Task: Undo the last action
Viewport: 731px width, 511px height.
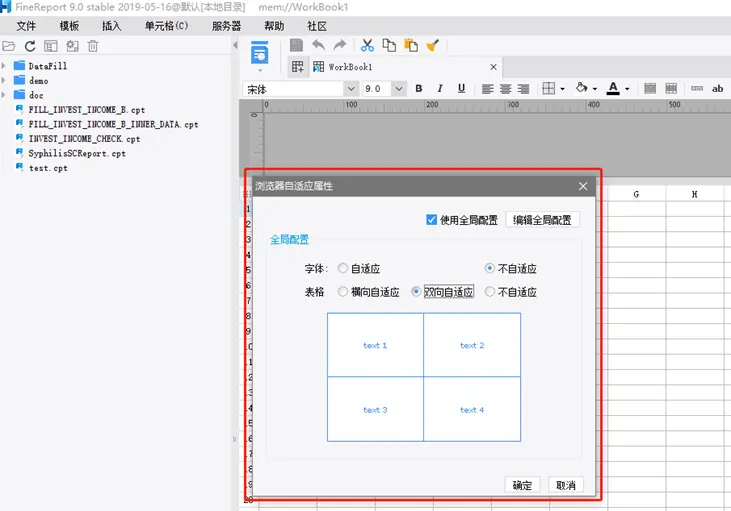Action: pyautogui.click(x=318, y=45)
